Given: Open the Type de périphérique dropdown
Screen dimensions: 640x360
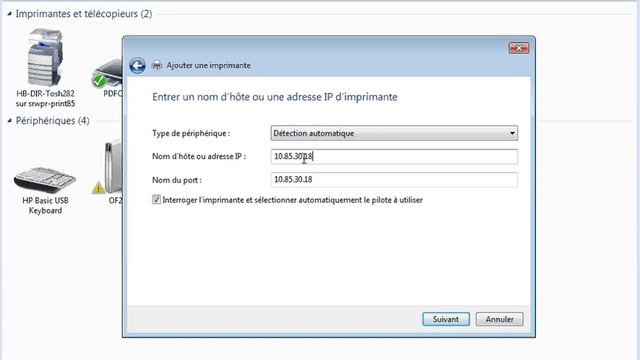Looking at the screenshot, I should click(394, 133).
